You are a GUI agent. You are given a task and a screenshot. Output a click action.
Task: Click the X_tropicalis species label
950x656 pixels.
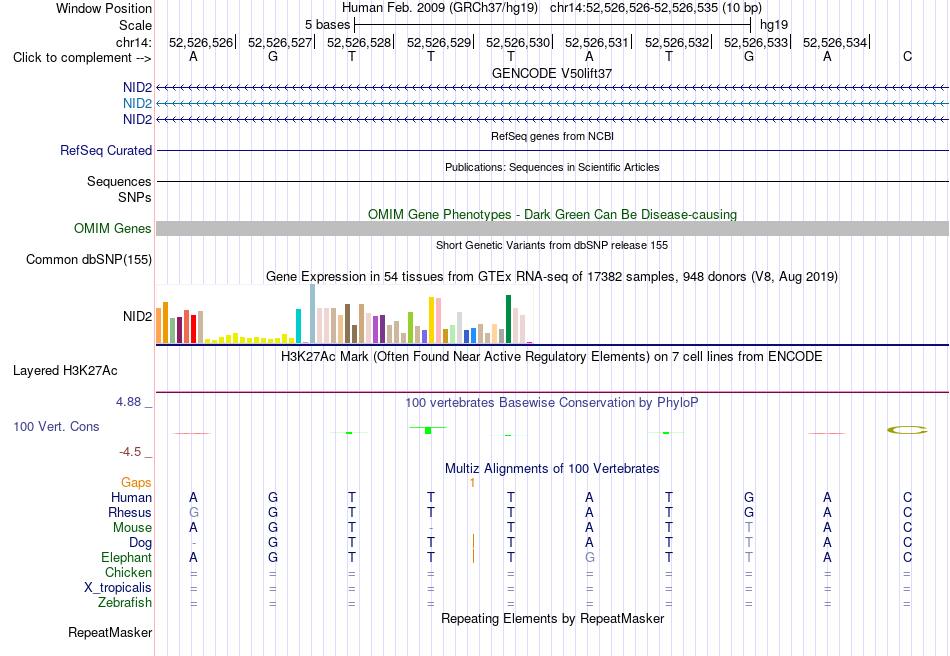118,588
